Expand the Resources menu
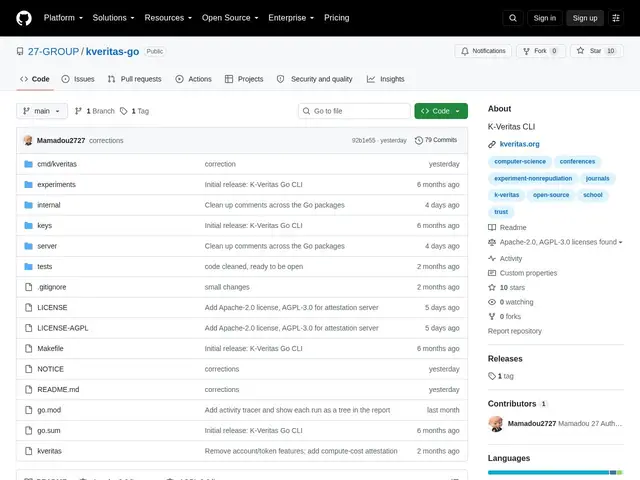 pyautogui.click(x=168, y=18)
